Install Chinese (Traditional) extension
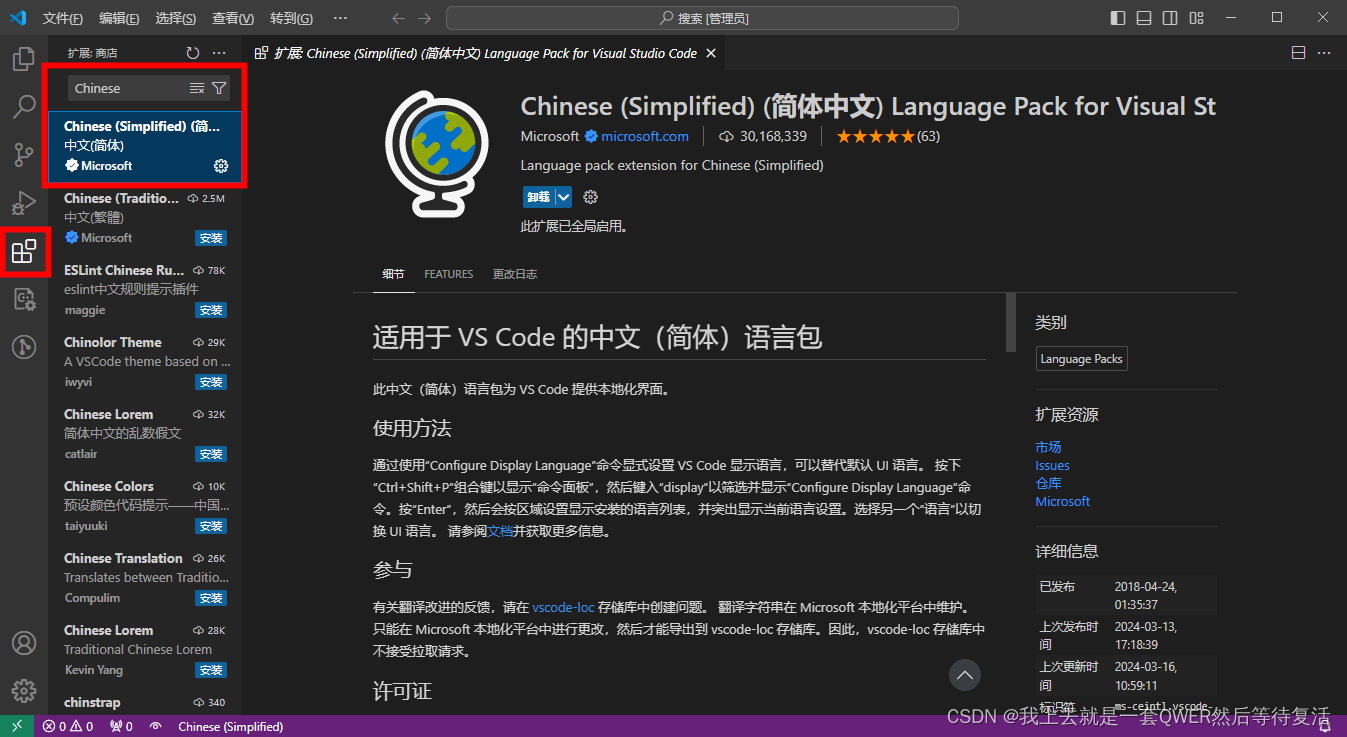This screenshot has height=737, width=1347. point(211,238)
